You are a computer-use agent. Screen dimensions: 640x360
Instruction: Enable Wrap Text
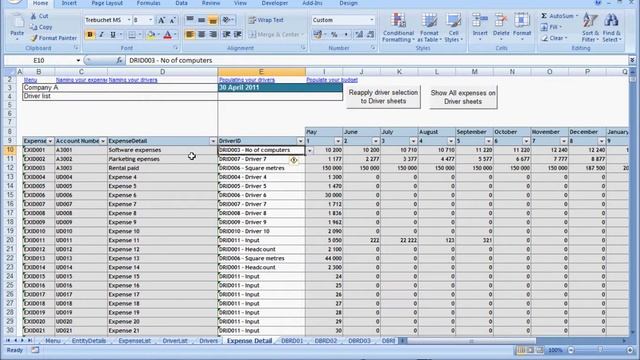(266, 20)
